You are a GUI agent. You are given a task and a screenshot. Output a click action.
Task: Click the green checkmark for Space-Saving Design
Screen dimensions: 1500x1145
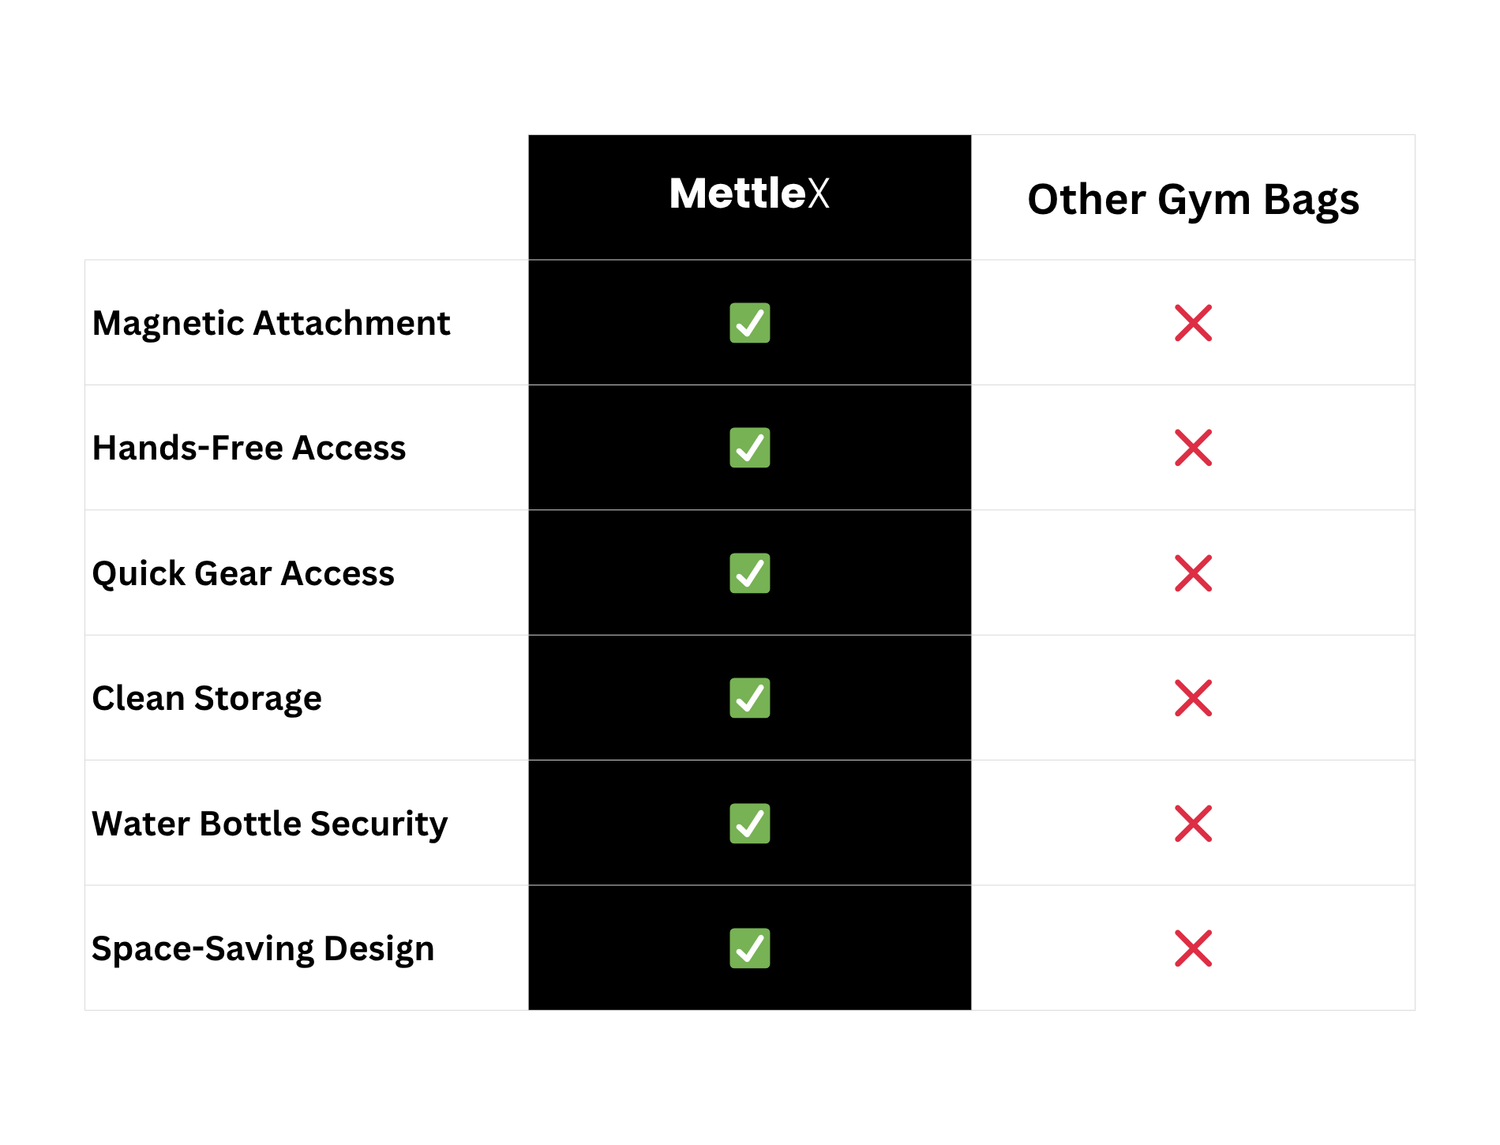pos(750,948)
